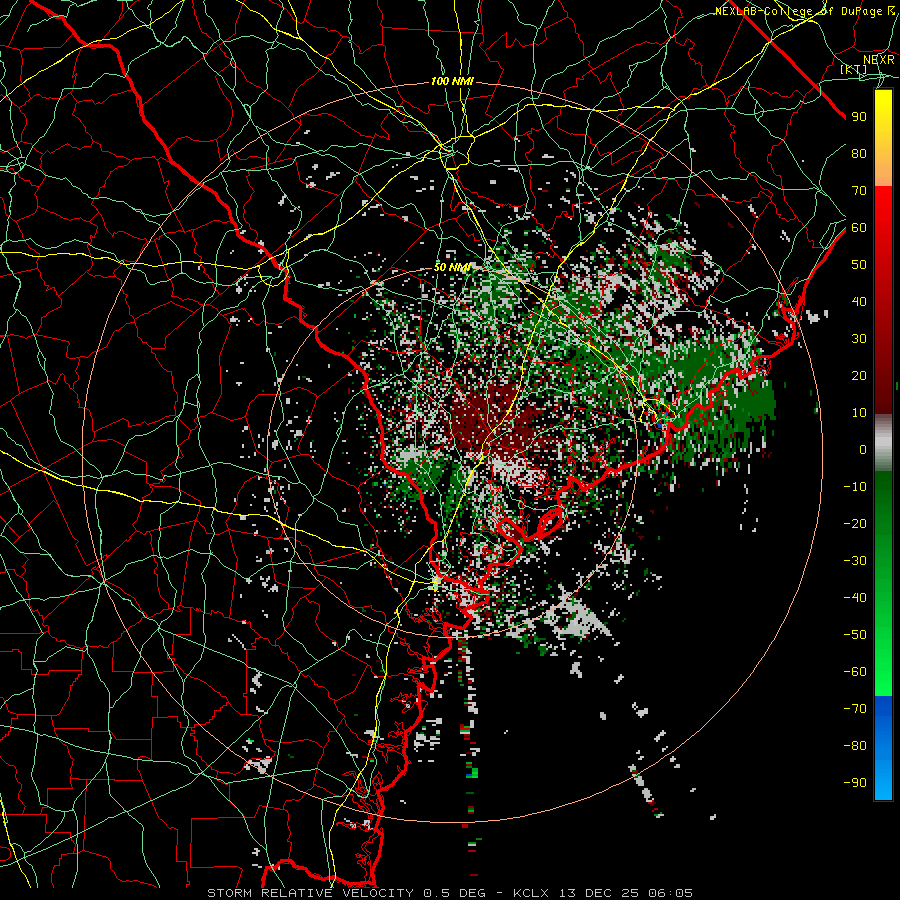Screen dimensions: 900x900
Task: Select the "-80" value on the velocity scale
Action: click(855, 746)
